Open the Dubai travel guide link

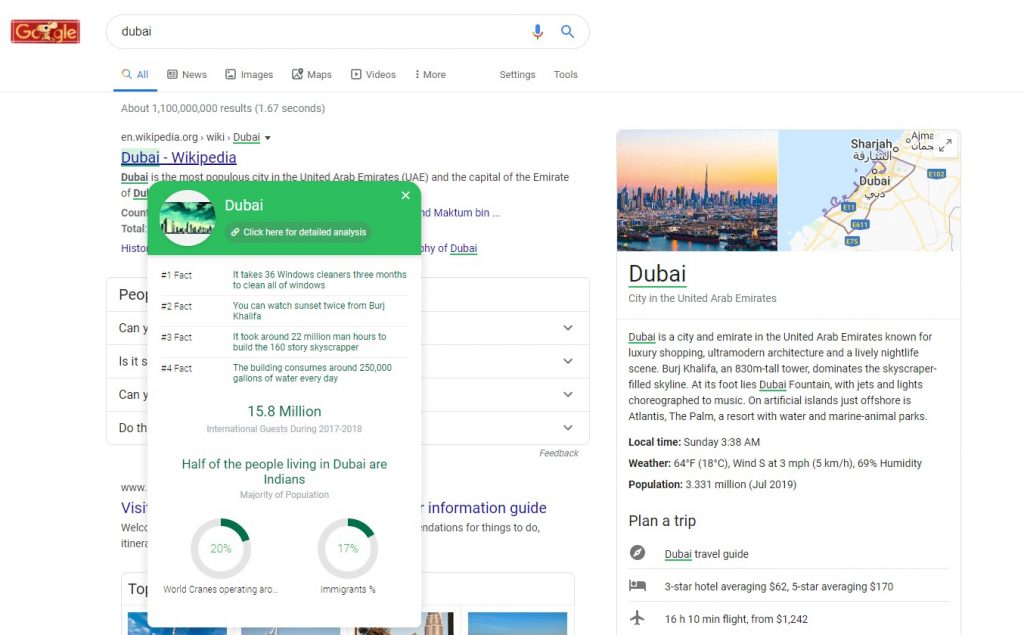[x=707, y=554]
